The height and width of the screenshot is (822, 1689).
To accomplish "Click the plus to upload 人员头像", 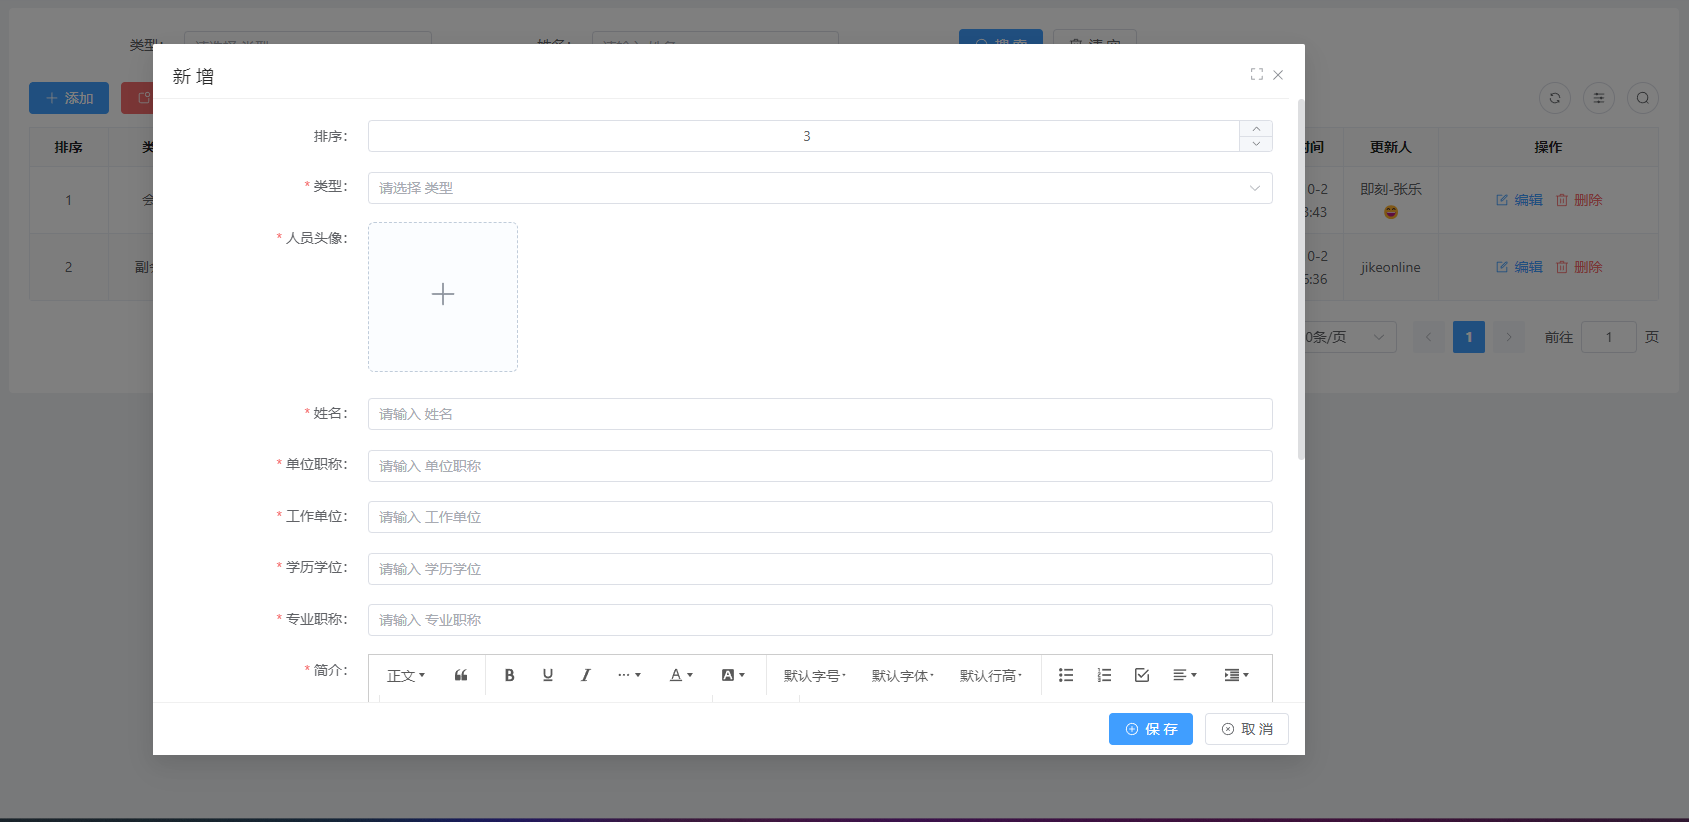I will [x=443, y=295].
